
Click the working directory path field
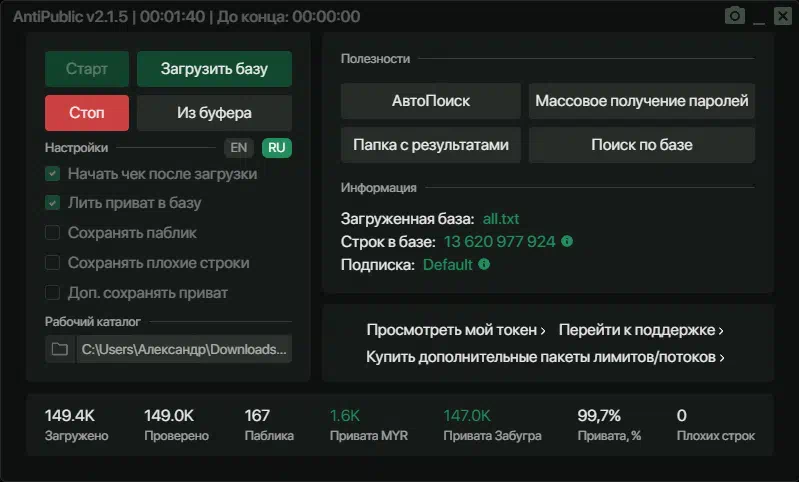point(184,349)
